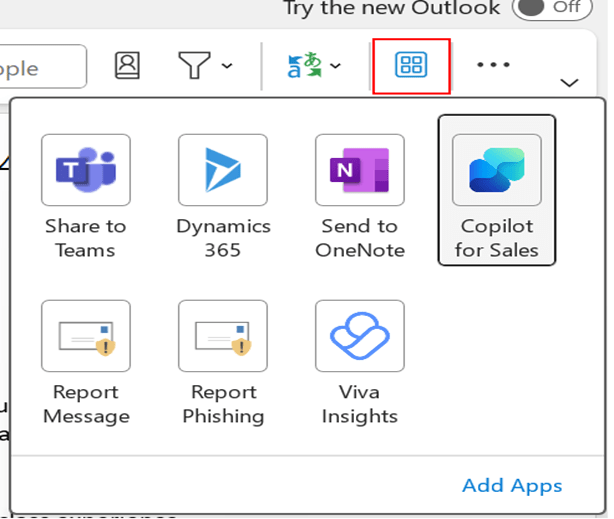
Task: Click the "Try the new Outlook" text
Action: click(x=391, y=9)
